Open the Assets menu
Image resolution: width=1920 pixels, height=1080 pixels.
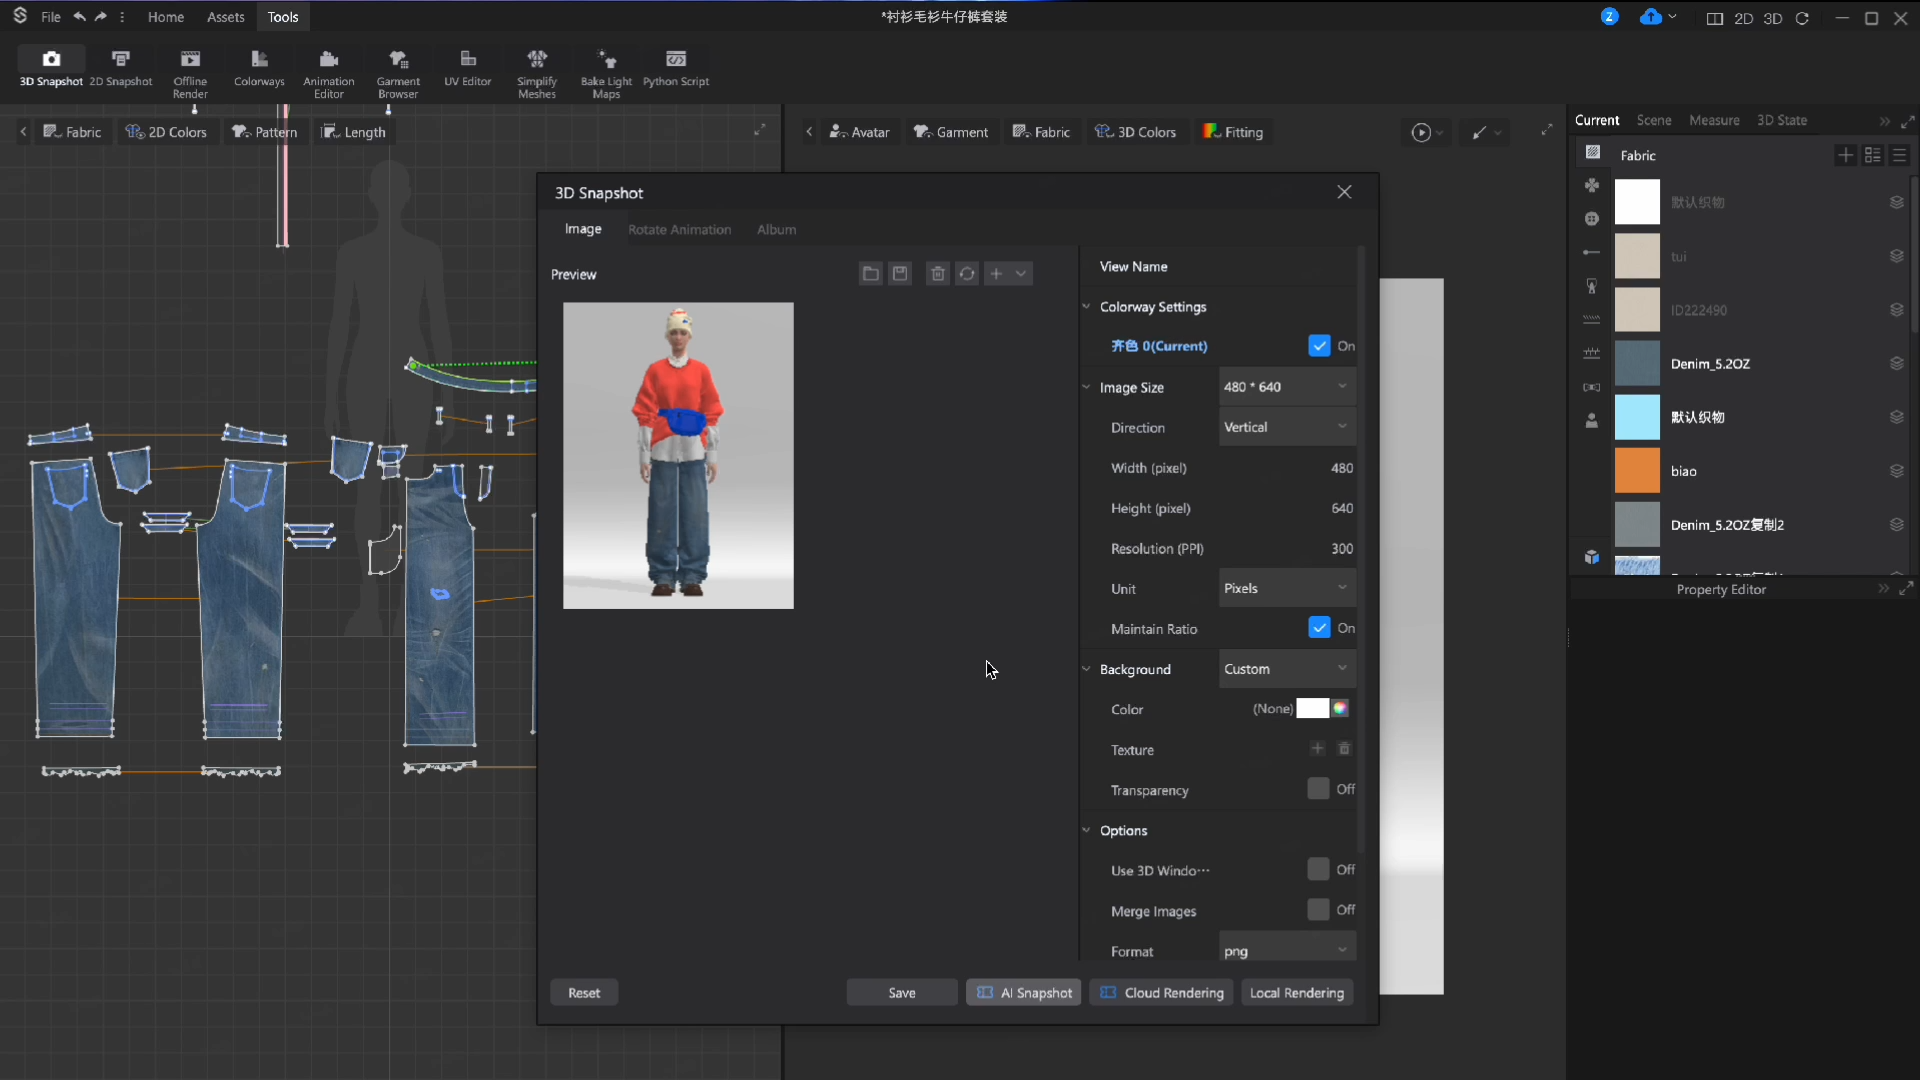pyautogui.click(x=225, y=17)
